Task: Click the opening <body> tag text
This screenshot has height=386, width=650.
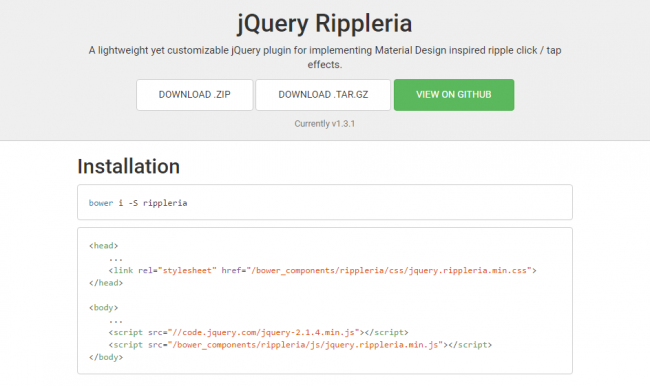Action: (x=103, y=307)
